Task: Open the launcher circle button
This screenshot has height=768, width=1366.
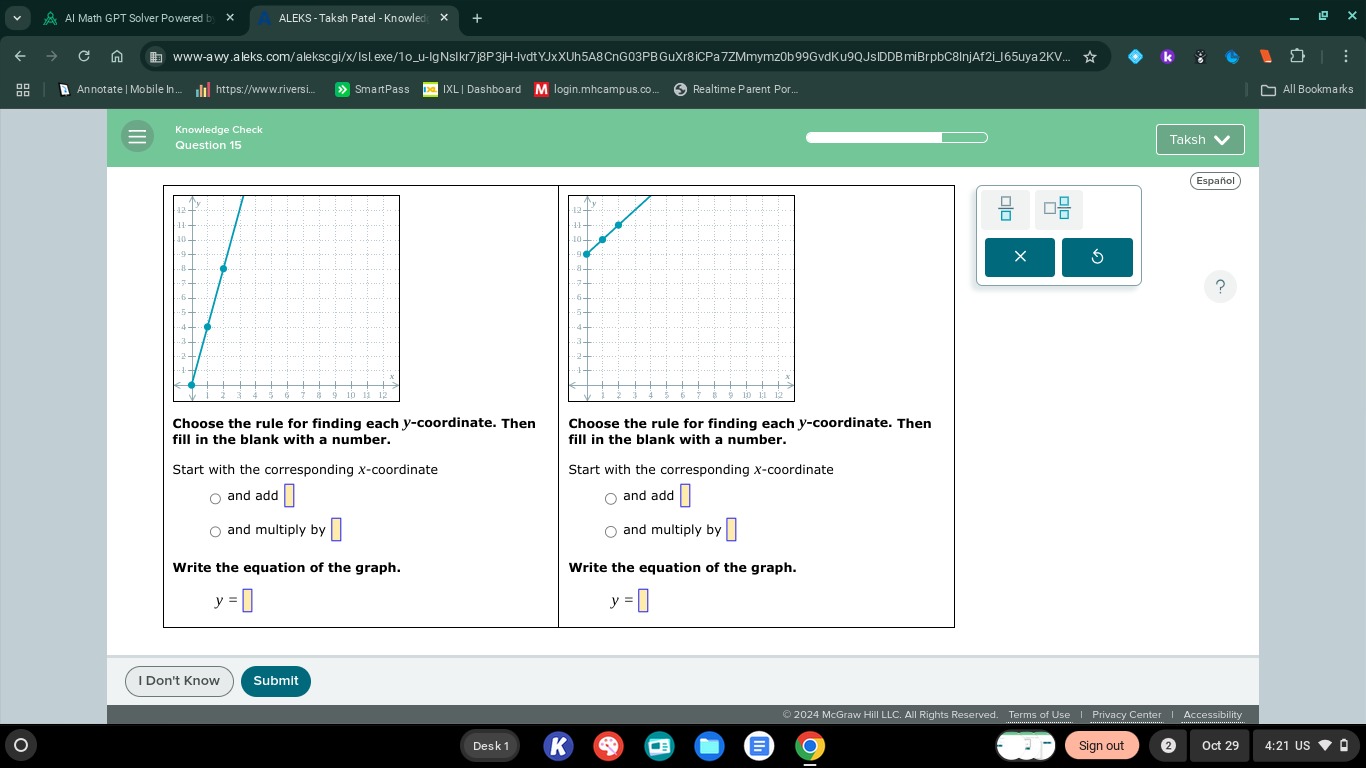Action: click(21, 745)
